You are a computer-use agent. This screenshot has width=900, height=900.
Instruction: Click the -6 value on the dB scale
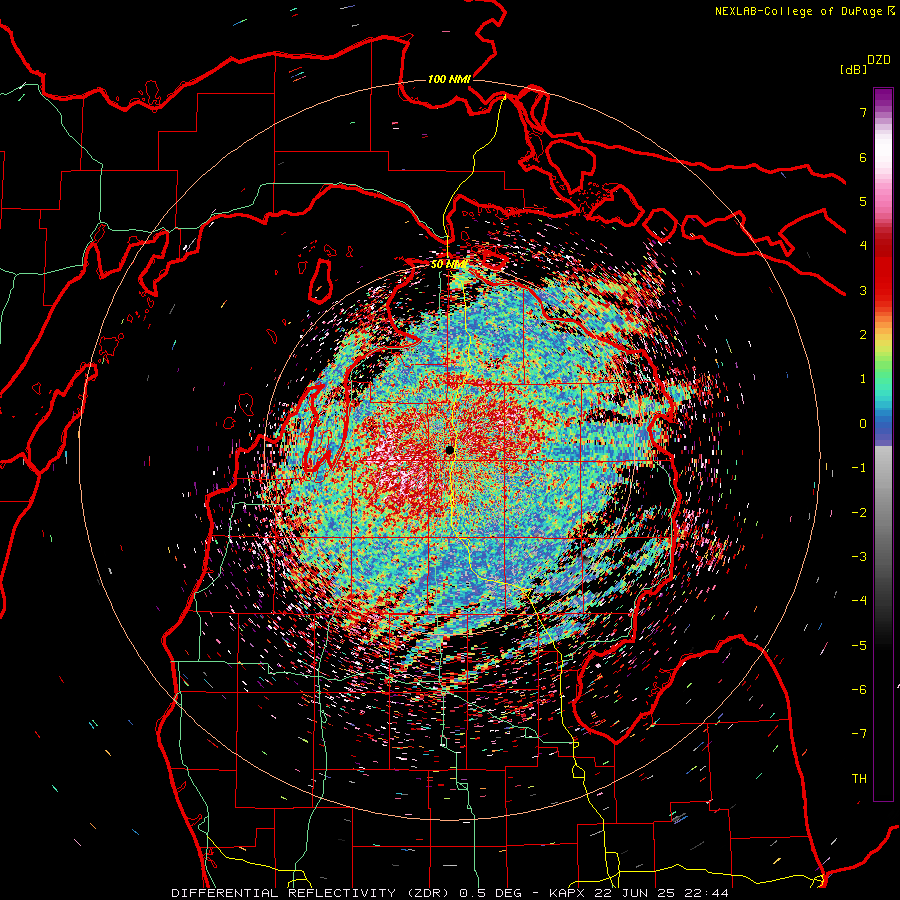point(859,690)
